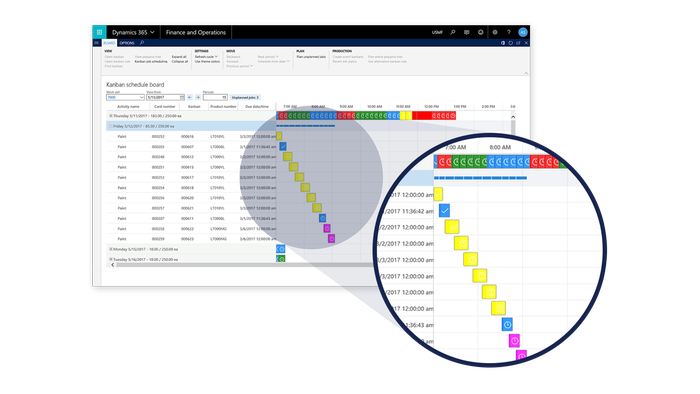Click the previous period left arrow button
Screen dimensions: 700x394
pos(190,97)
